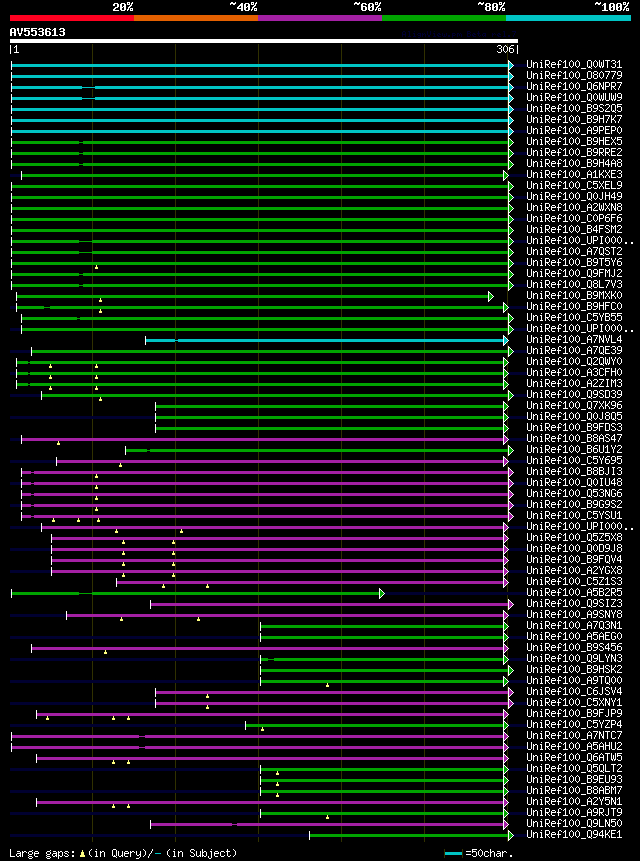Image resolution: width=640 pixels, height=861 pixels.
Task: Select the UniRef100_Q9SD39 label
Action: point(574,395)
